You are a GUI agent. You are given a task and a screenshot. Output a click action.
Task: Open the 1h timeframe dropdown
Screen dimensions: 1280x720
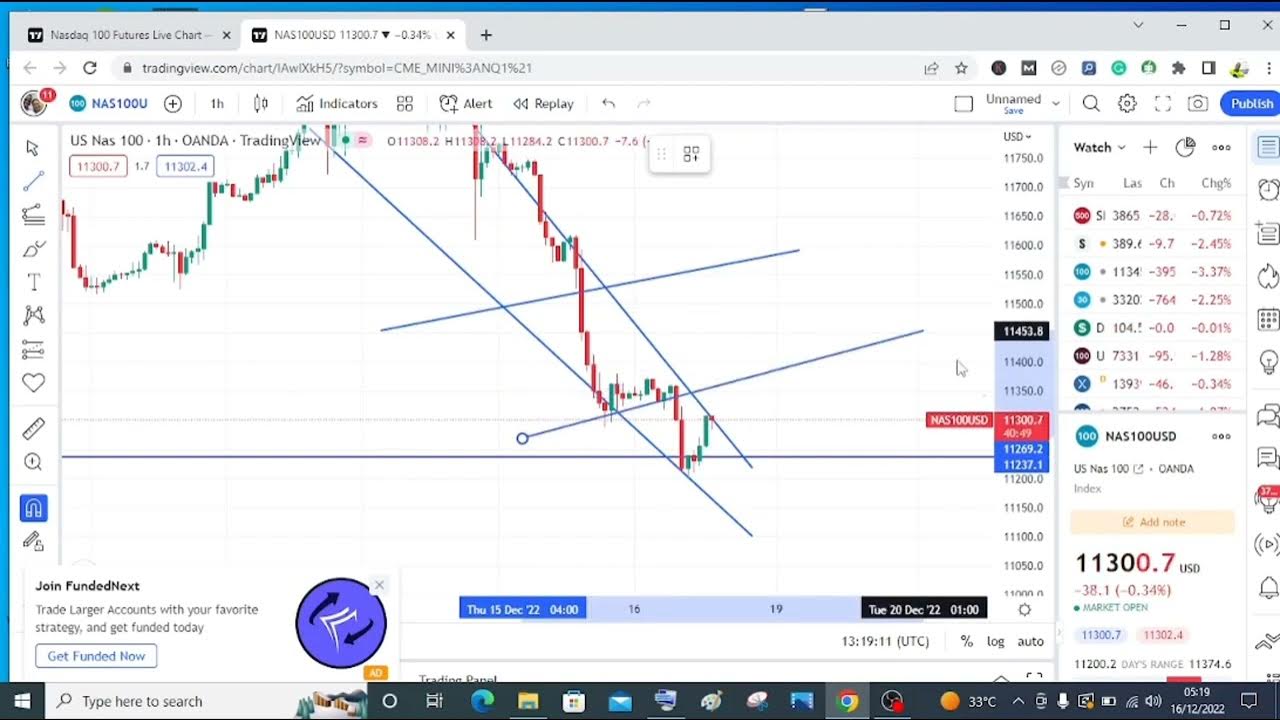(216, 103)
